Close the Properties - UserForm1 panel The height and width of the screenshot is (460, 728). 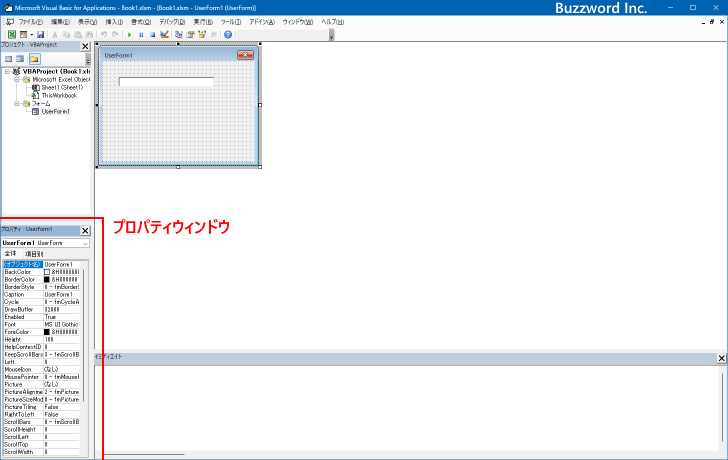[85, 231]
